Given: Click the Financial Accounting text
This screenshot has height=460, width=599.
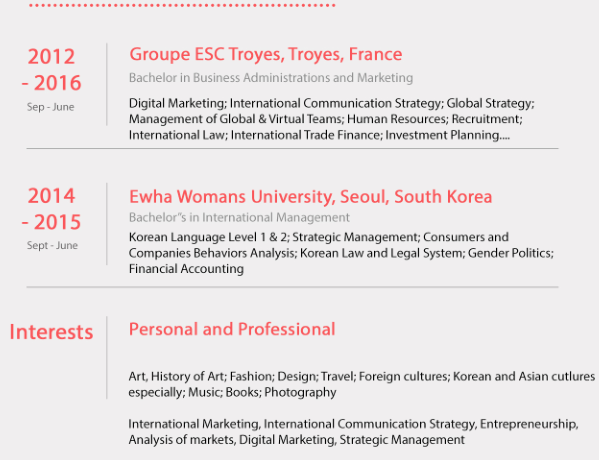Looking at the screenshot, I should tap(186, 269).
